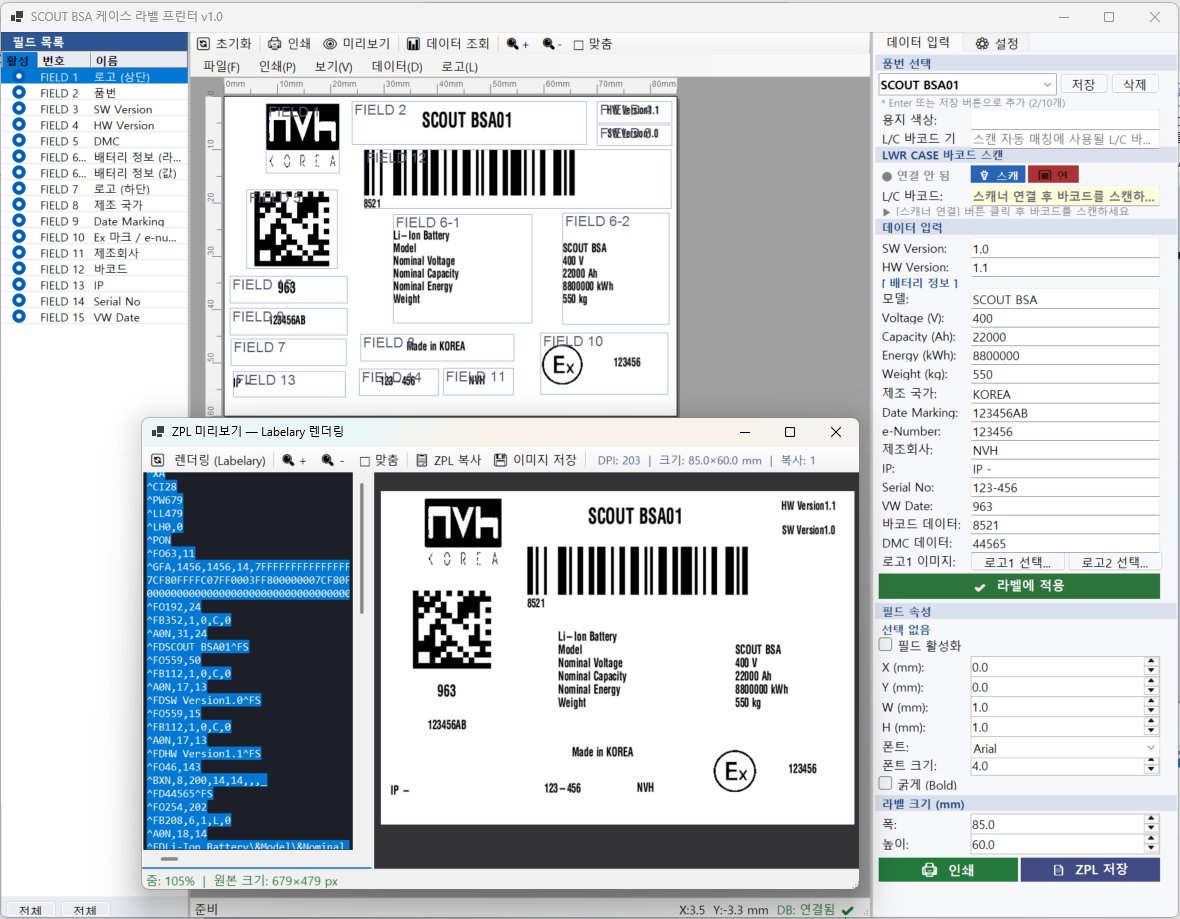Toggle active dot for FIELD 9 Date Marking
This screenshot has height=919, width=1180.
click(x=19, y=221)
